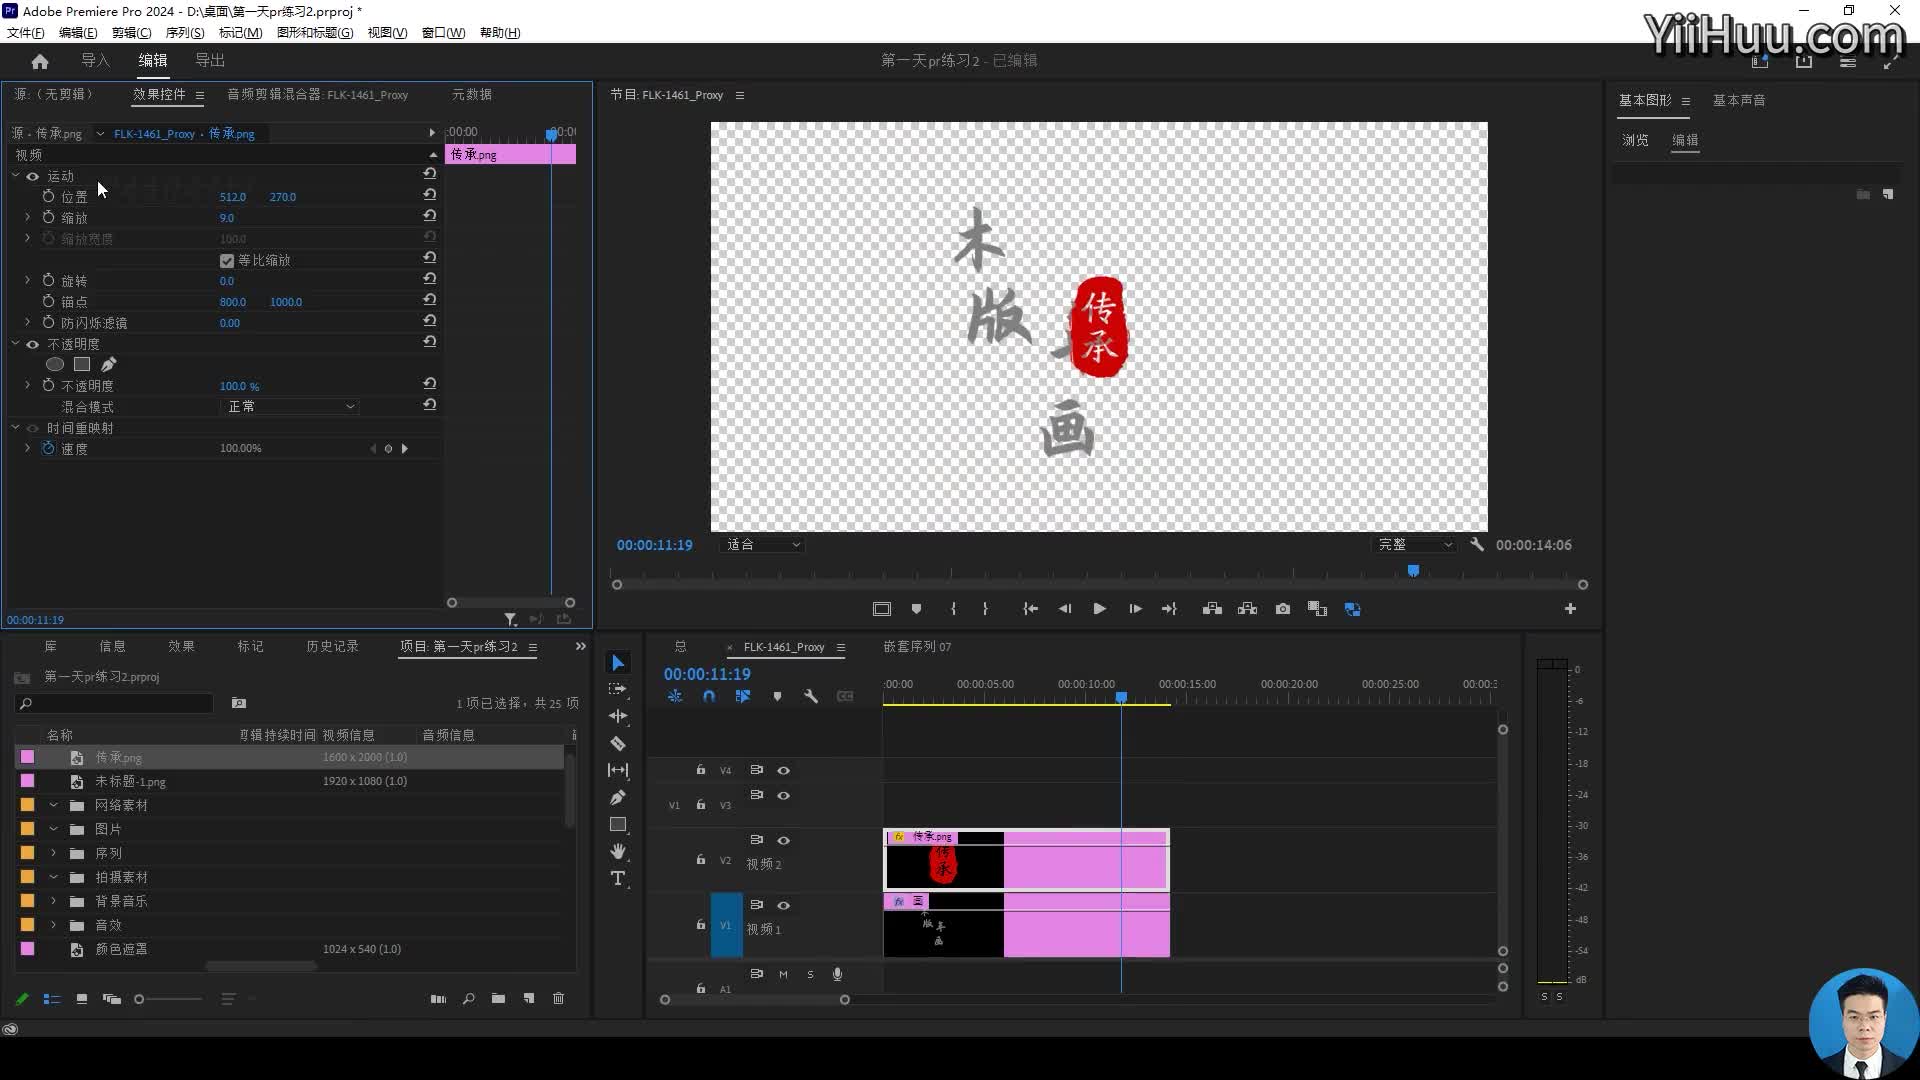Mute the A1 audio track
1920x1080 pixels.
(783, 974)
